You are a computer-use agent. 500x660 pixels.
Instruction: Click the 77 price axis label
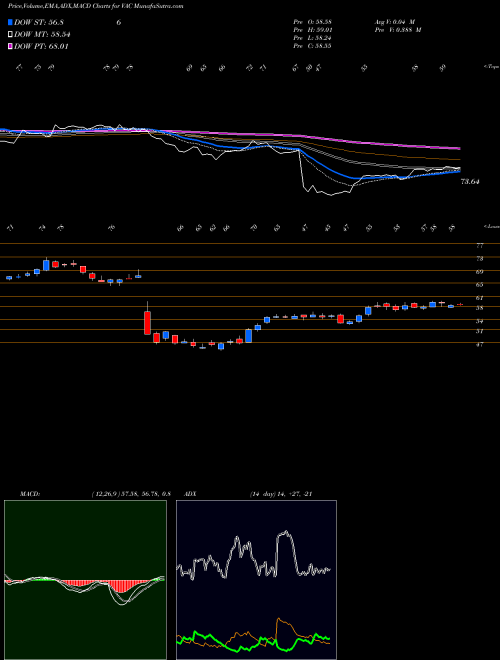[x=480, y=245]
